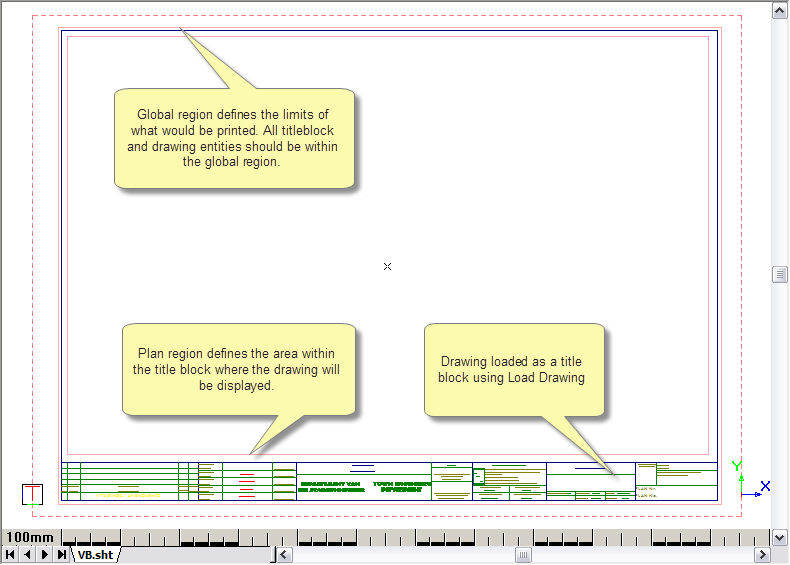The height and width of the screenshot is (565, 790).
Task: Go to the first sheet tab
Action: tap(10, 554)
